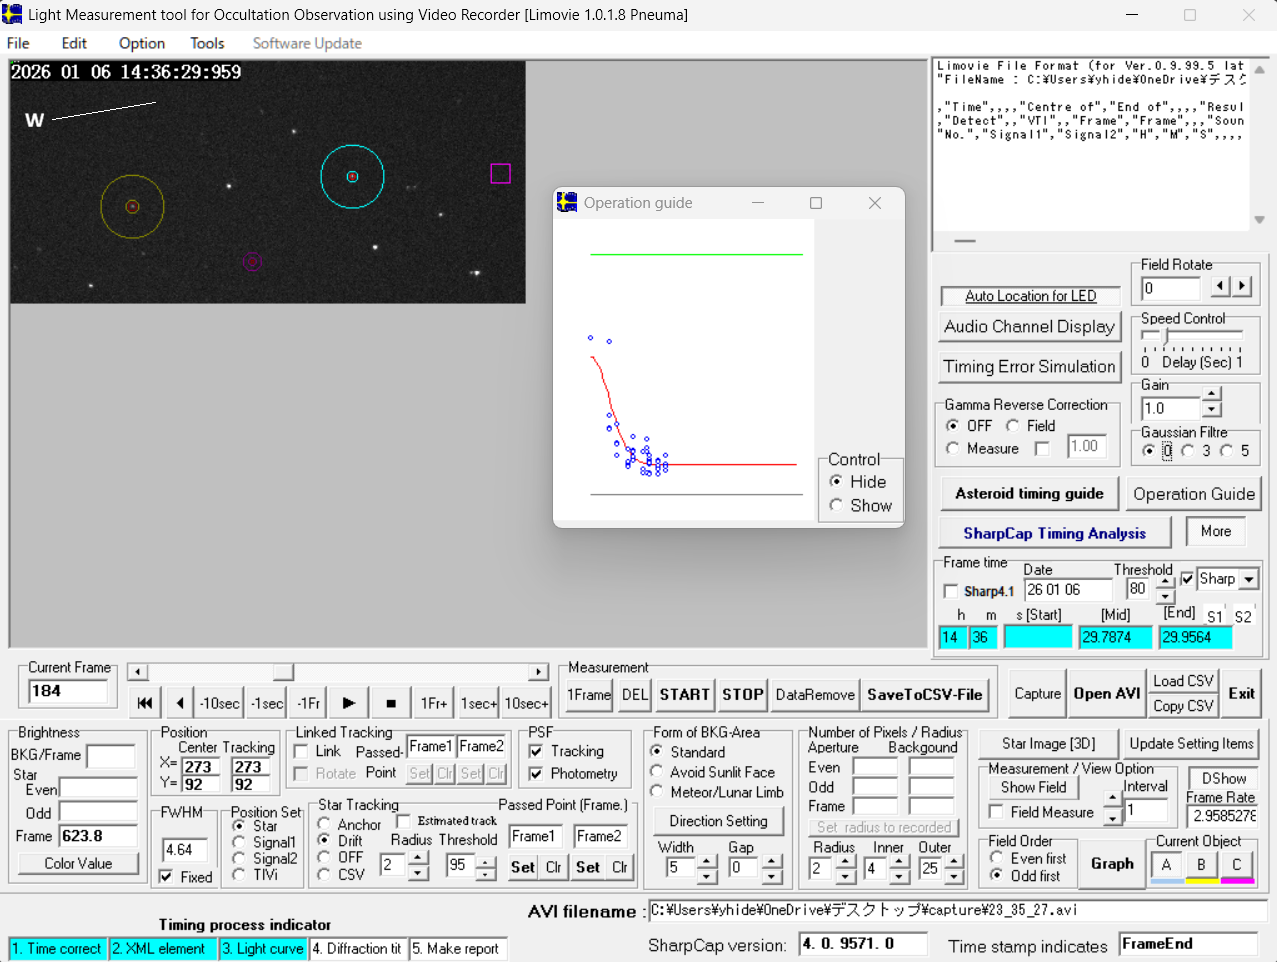Click the Open AVI button
1277x962 pixels.
click(1106, 693)
